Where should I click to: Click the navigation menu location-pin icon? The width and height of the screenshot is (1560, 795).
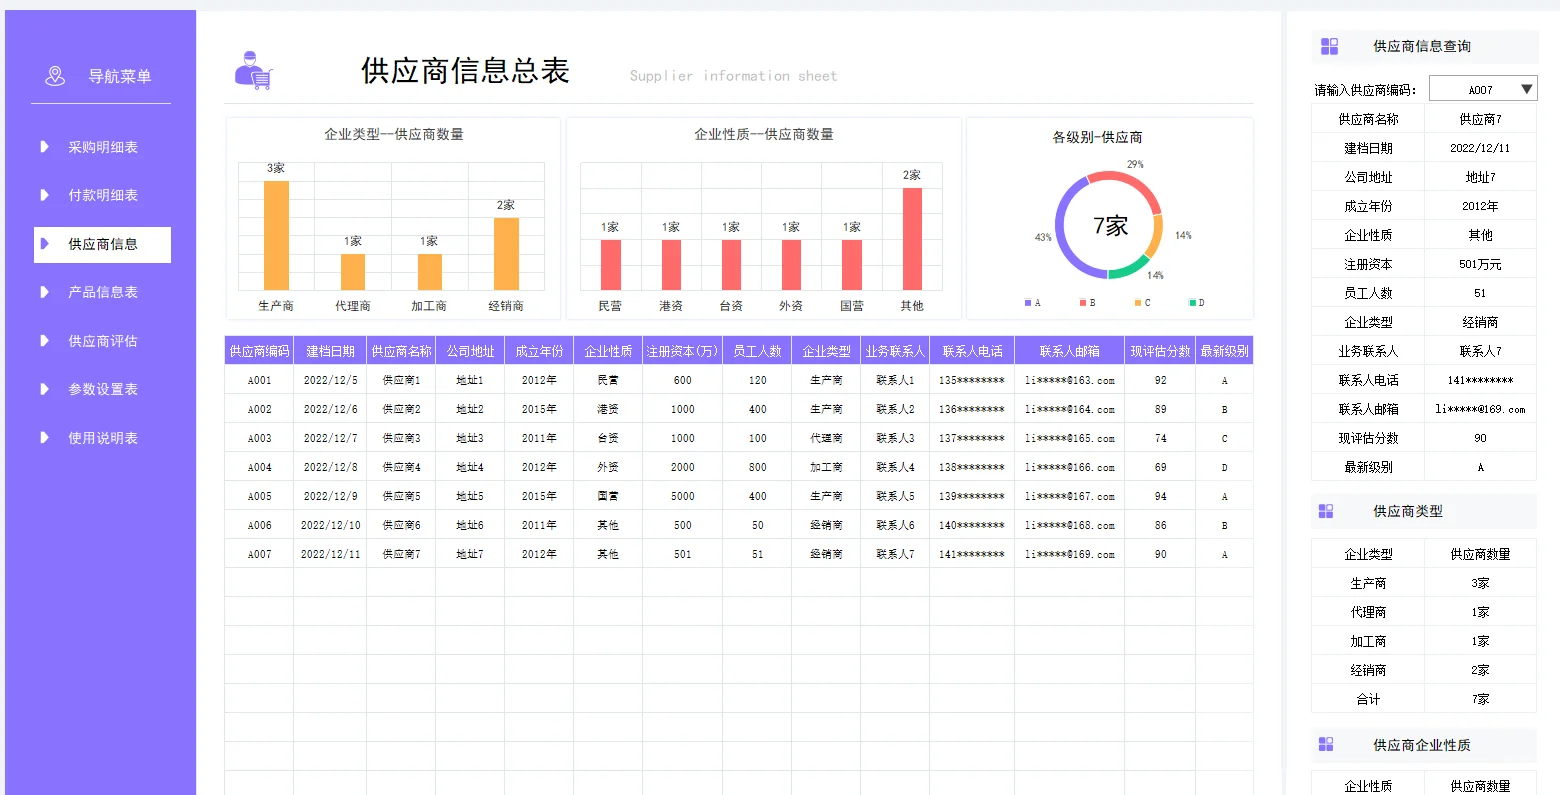pyautogui.click(x=55, y=76)
